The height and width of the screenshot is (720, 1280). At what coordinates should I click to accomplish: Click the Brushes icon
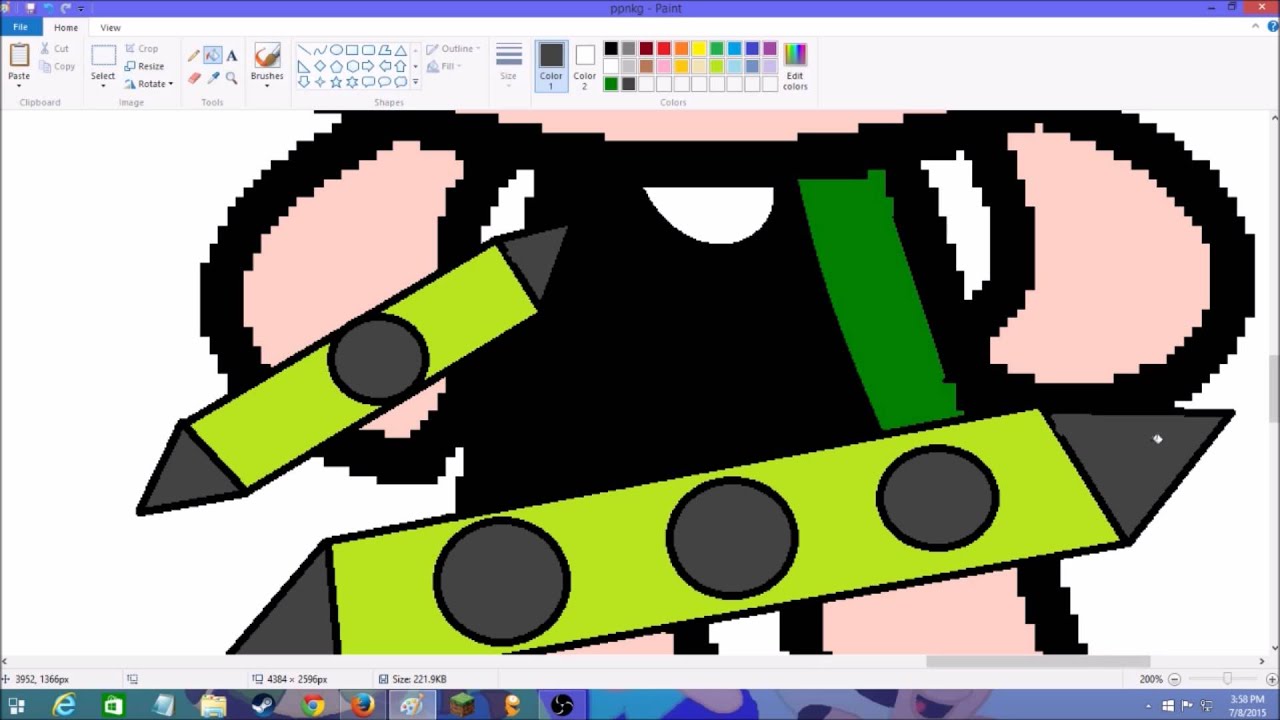[267, 56]
